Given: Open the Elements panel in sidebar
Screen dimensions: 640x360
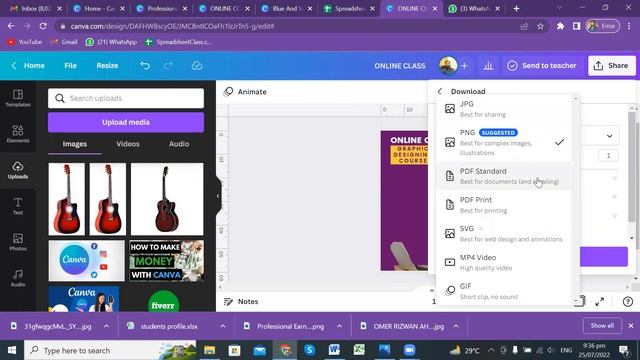Looking at the screenshot, I should (18, 134).
